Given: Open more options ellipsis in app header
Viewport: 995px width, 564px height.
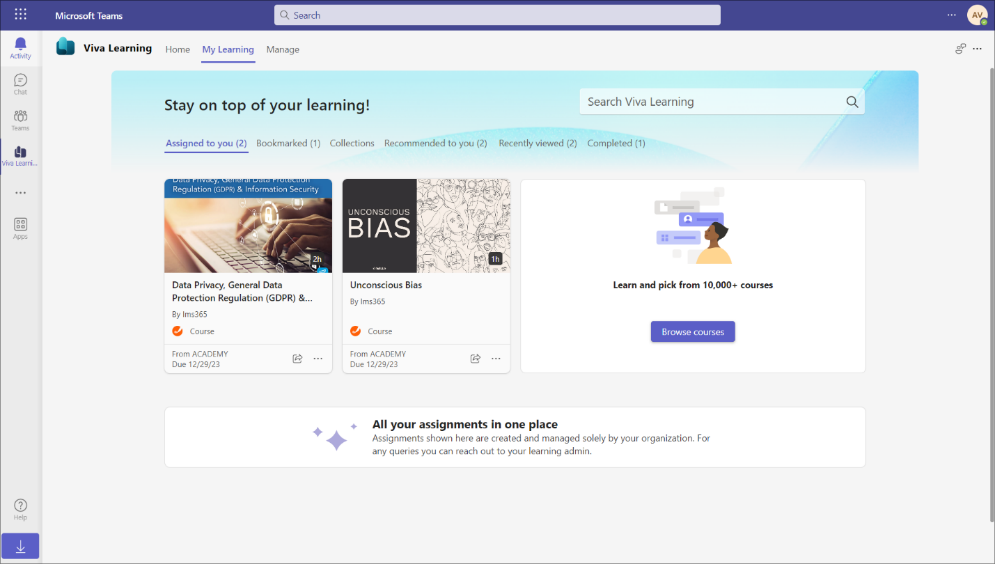Looking at the screenshot, I should 977,49.
